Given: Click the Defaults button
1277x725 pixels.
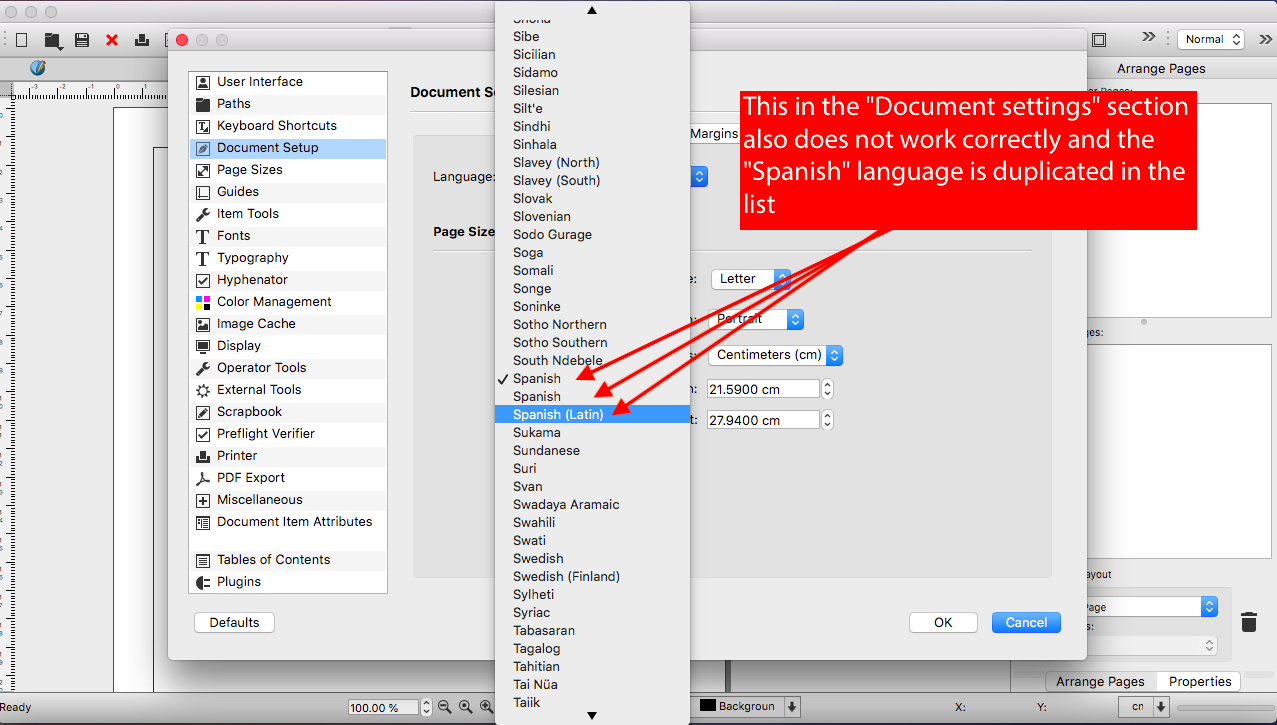Looking at the screenshot, I should point(234,622).
